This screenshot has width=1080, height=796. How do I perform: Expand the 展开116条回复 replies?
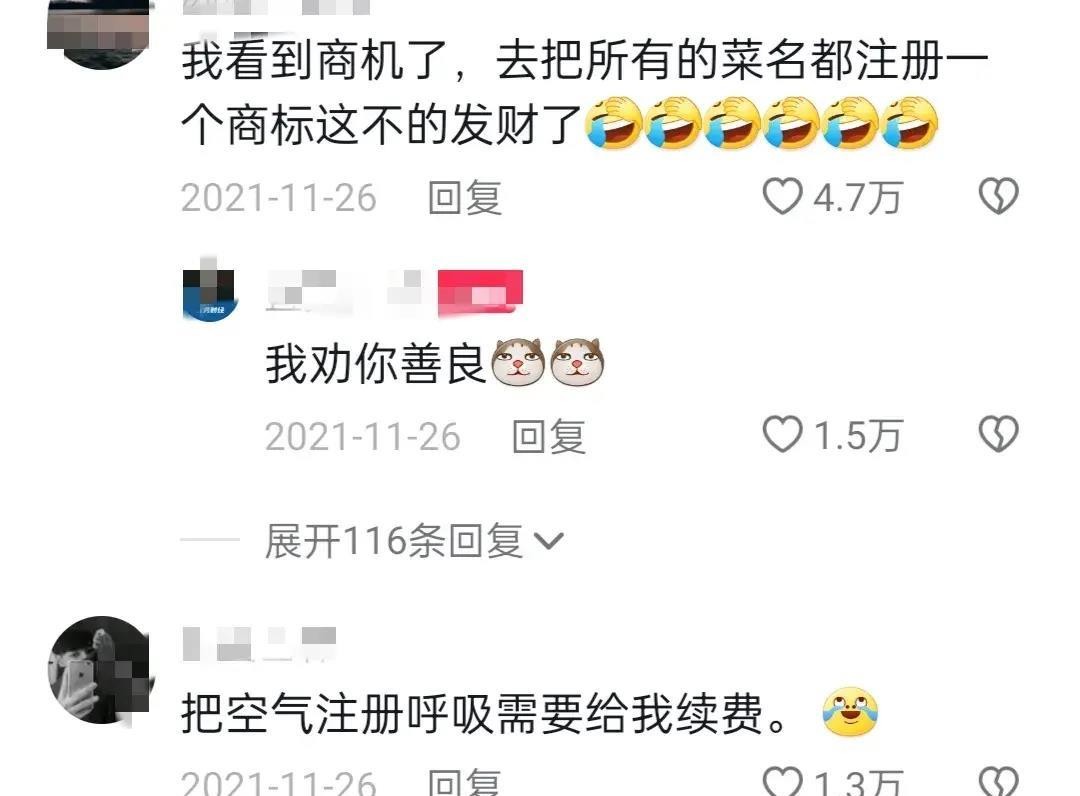pyautogui.click(x=413, y=541)
